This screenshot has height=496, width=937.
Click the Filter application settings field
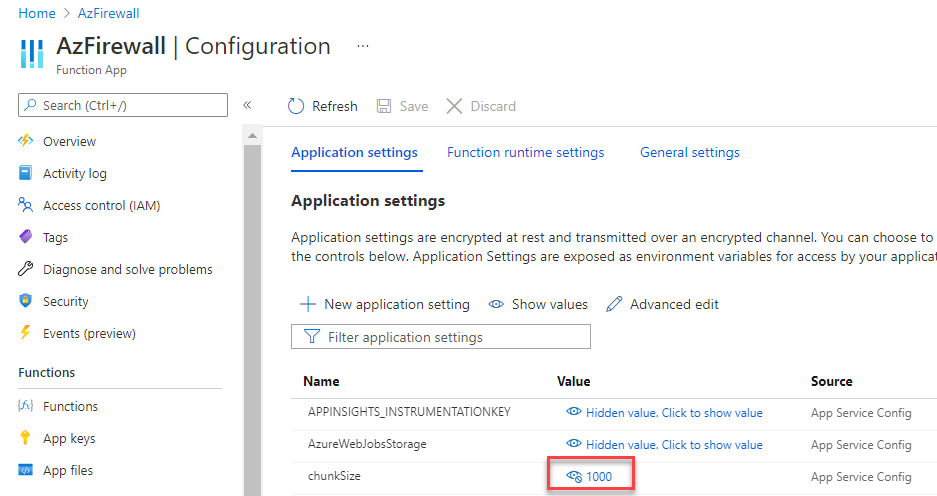(441, 337)
